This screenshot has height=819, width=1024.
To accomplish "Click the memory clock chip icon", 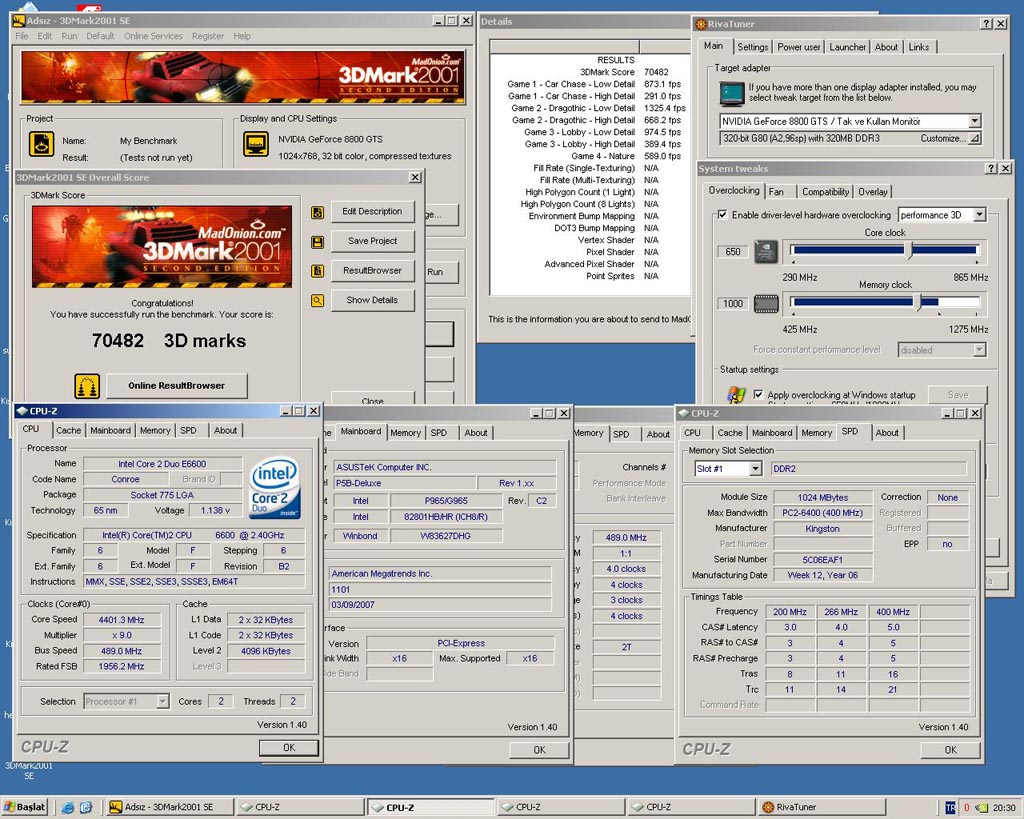I will click(x=766, y=304).
